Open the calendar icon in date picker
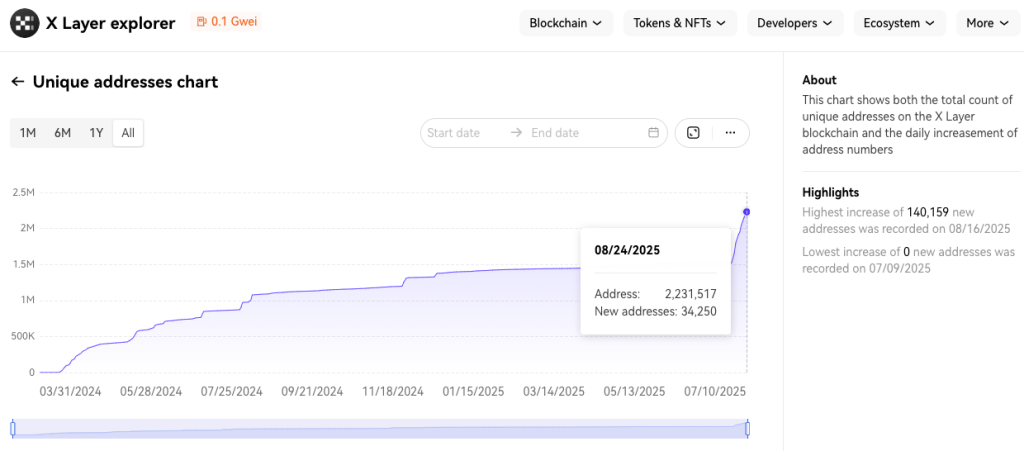 (654, 133)
